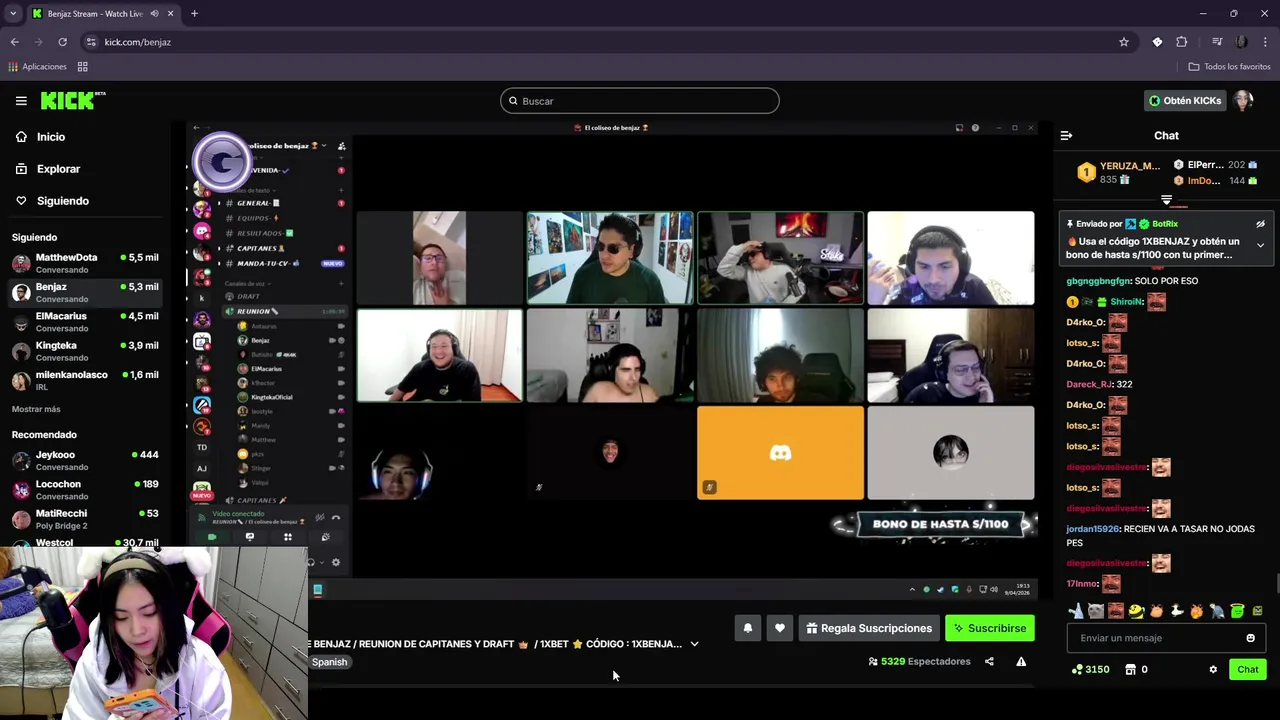Click the Buscar search field
Viewport: 1280px width, 720px height.
coord(640,101)
